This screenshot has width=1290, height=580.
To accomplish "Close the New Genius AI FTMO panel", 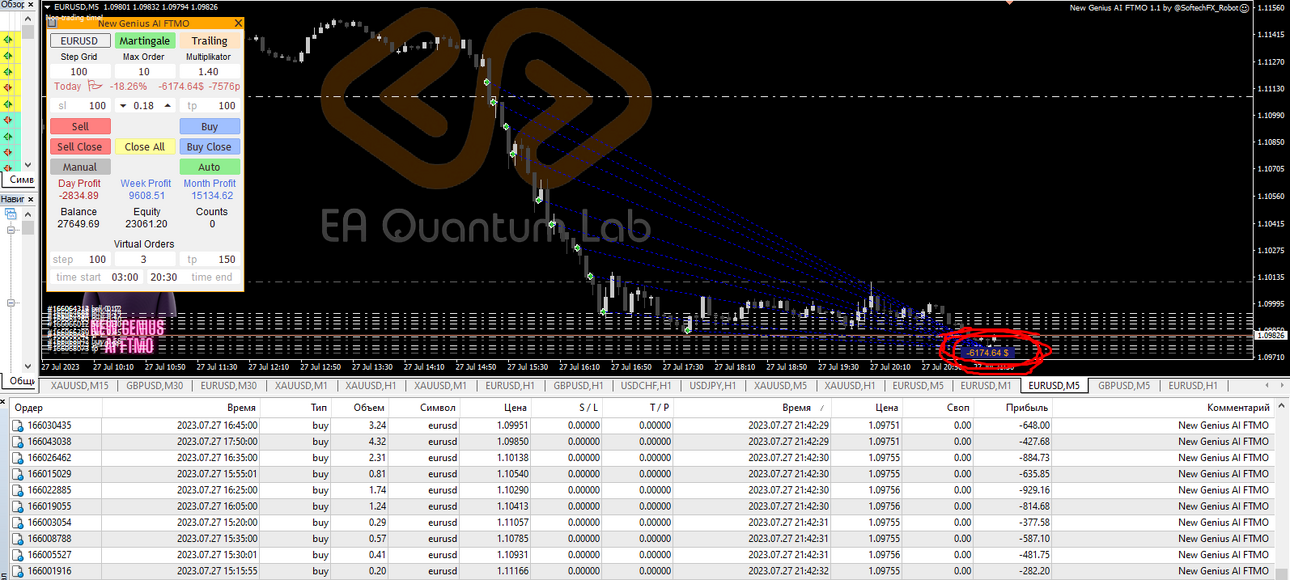I will (x=237, y=23).
